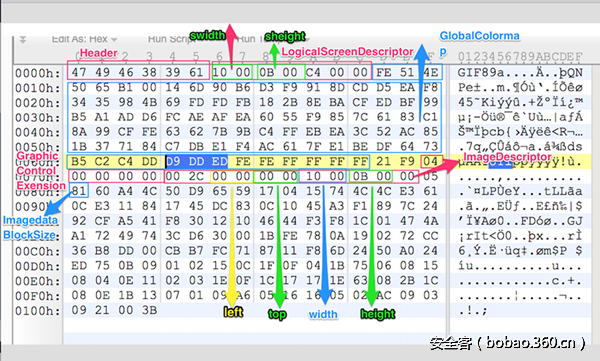Click byte C7 in row 0050h
Image resolution: width=600 pixels, height=361 pixels.
pyautogui.click(x=173, y=146)
